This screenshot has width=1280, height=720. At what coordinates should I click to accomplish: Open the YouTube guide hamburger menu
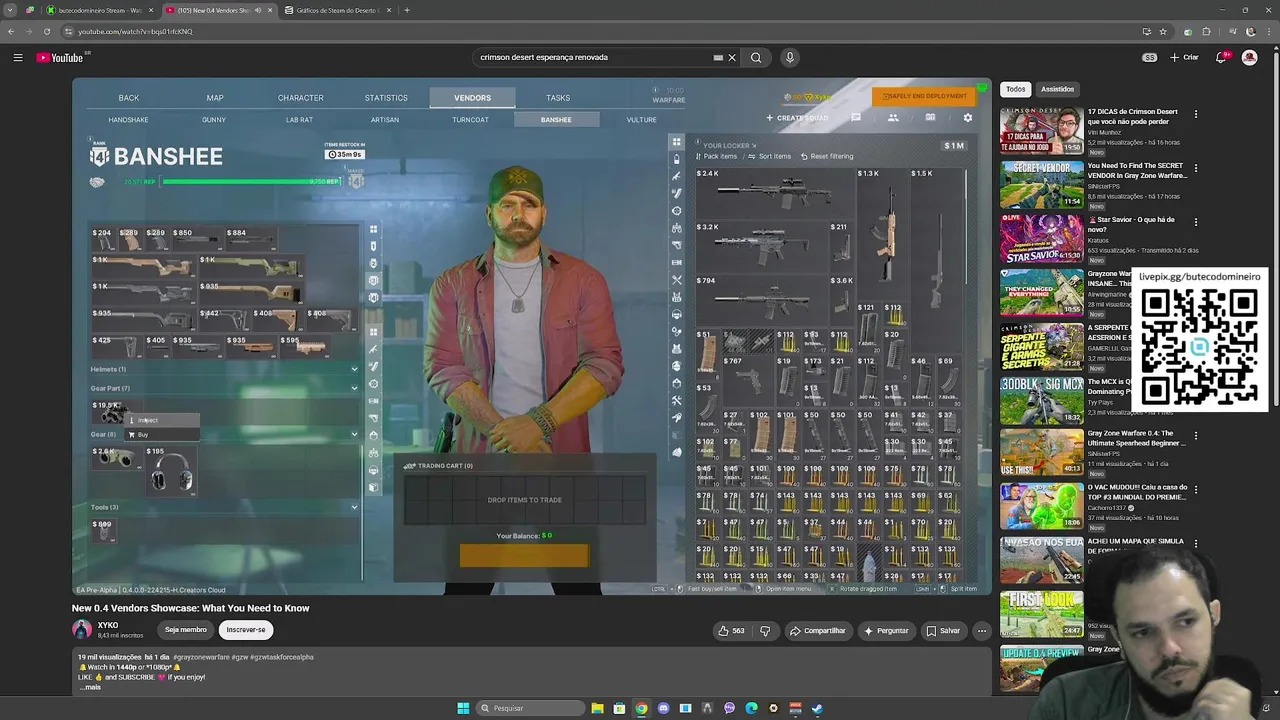pyautogui.click(x=18, y=57)
